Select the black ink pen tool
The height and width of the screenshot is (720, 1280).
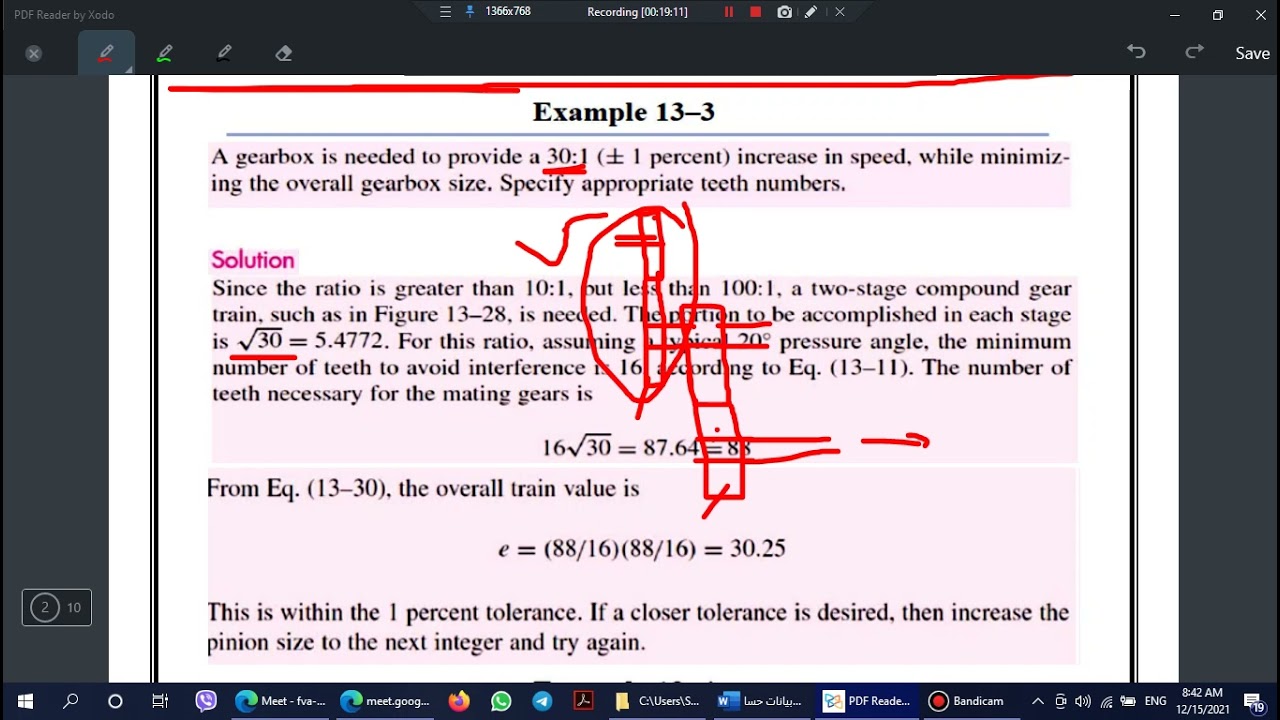pyautogui.click(x=224, y=53)
